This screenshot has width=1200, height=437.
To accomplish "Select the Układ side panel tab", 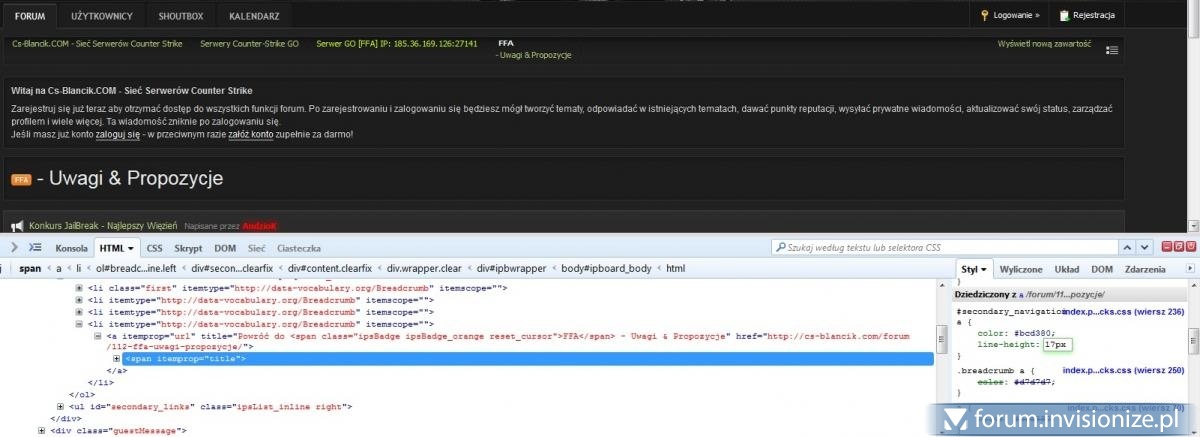I will click(x=1067, y=269).
